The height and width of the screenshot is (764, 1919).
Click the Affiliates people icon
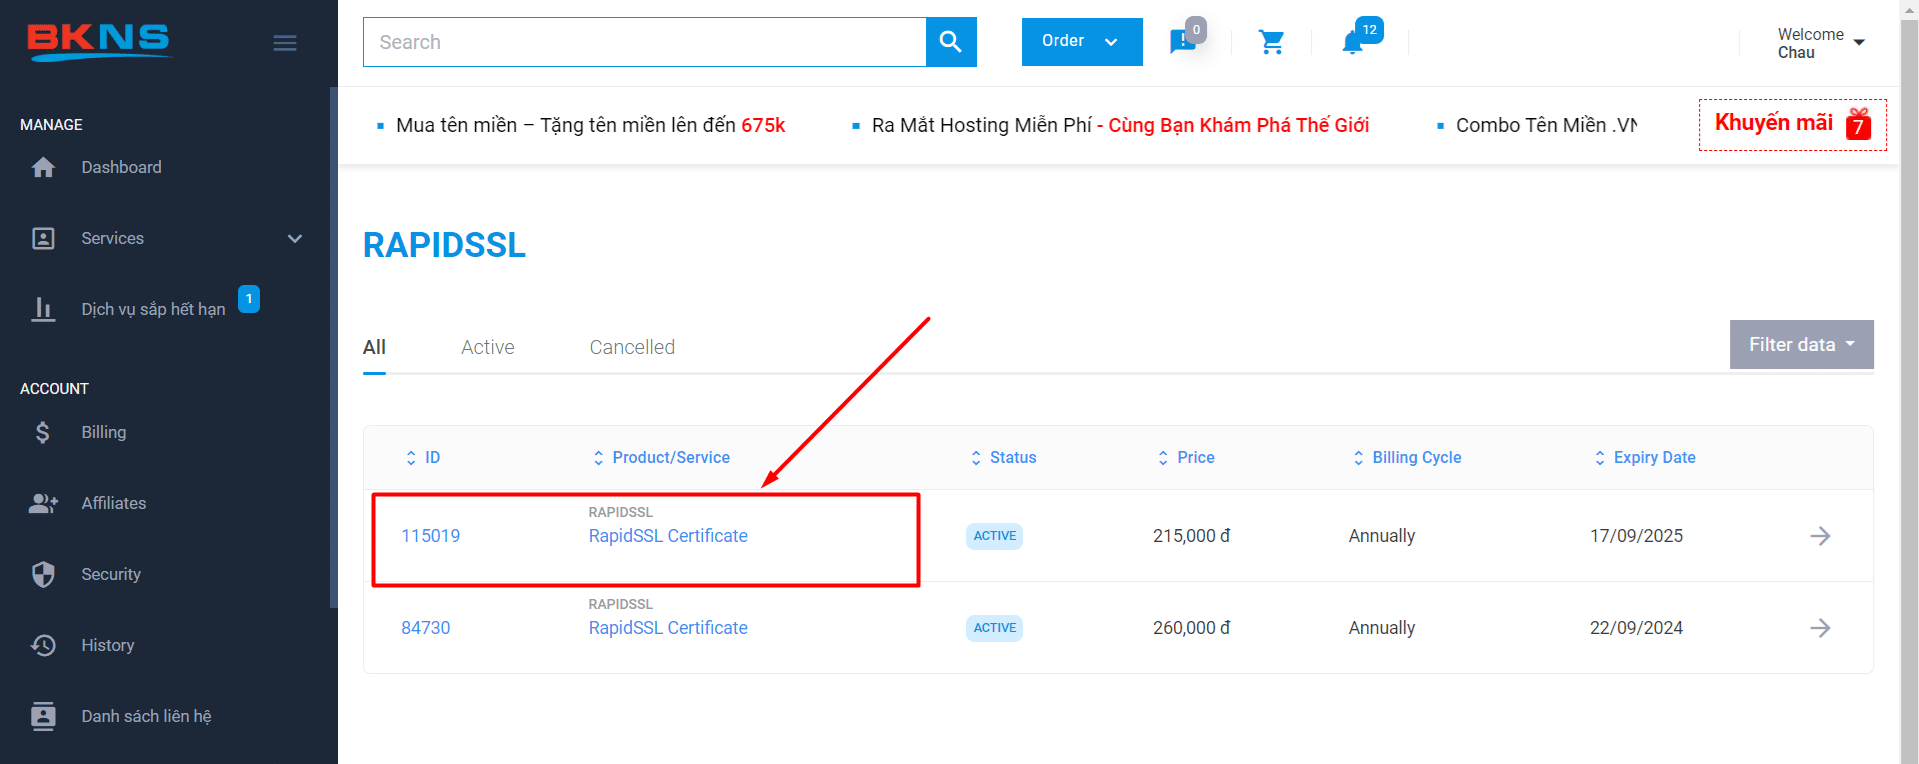tap(43, 503)
